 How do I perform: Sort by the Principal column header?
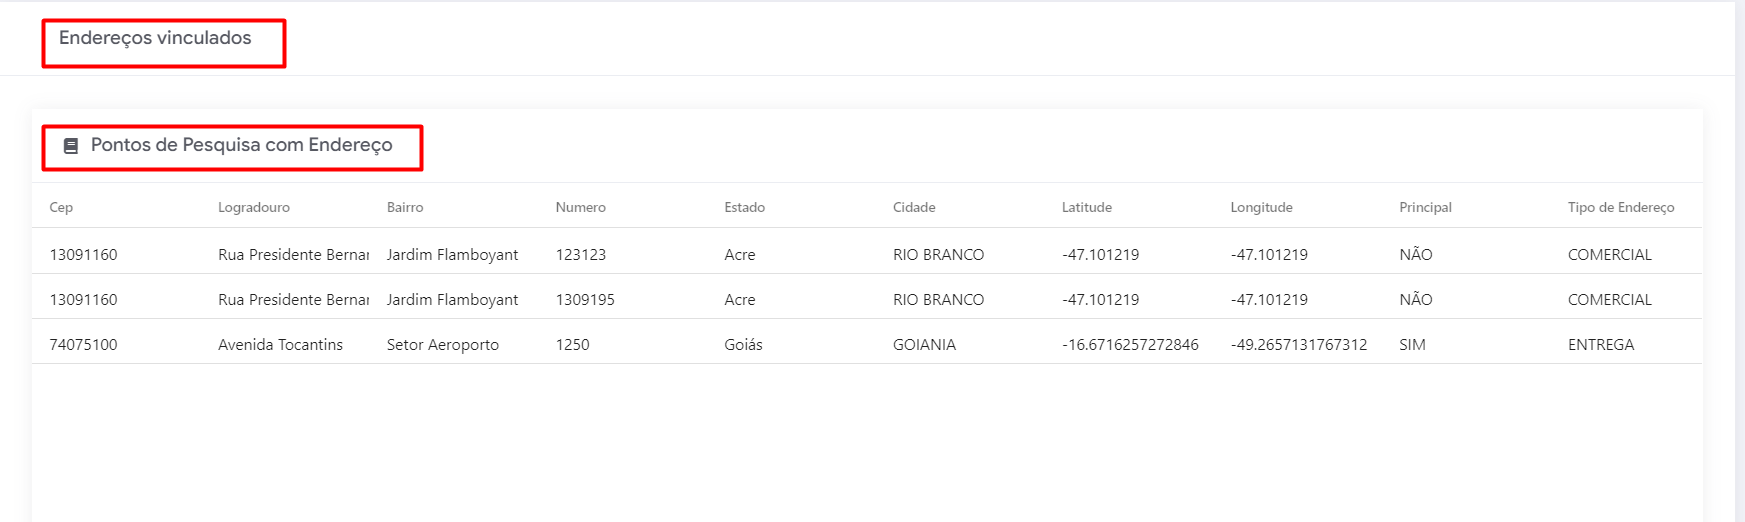tap(1425, 207)
